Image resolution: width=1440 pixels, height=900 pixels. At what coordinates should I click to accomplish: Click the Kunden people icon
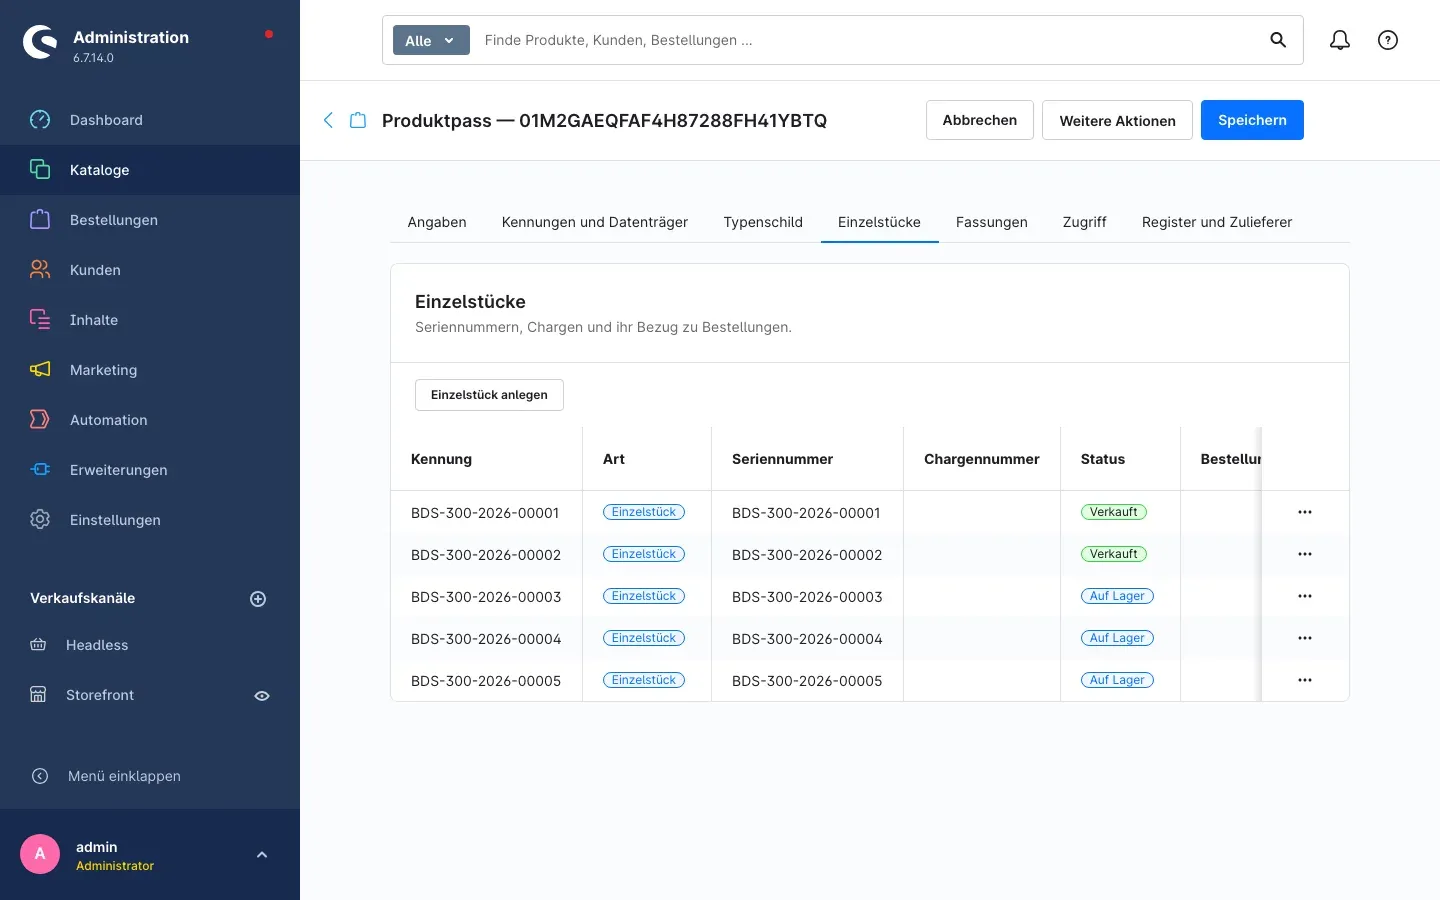coord(40,270)
